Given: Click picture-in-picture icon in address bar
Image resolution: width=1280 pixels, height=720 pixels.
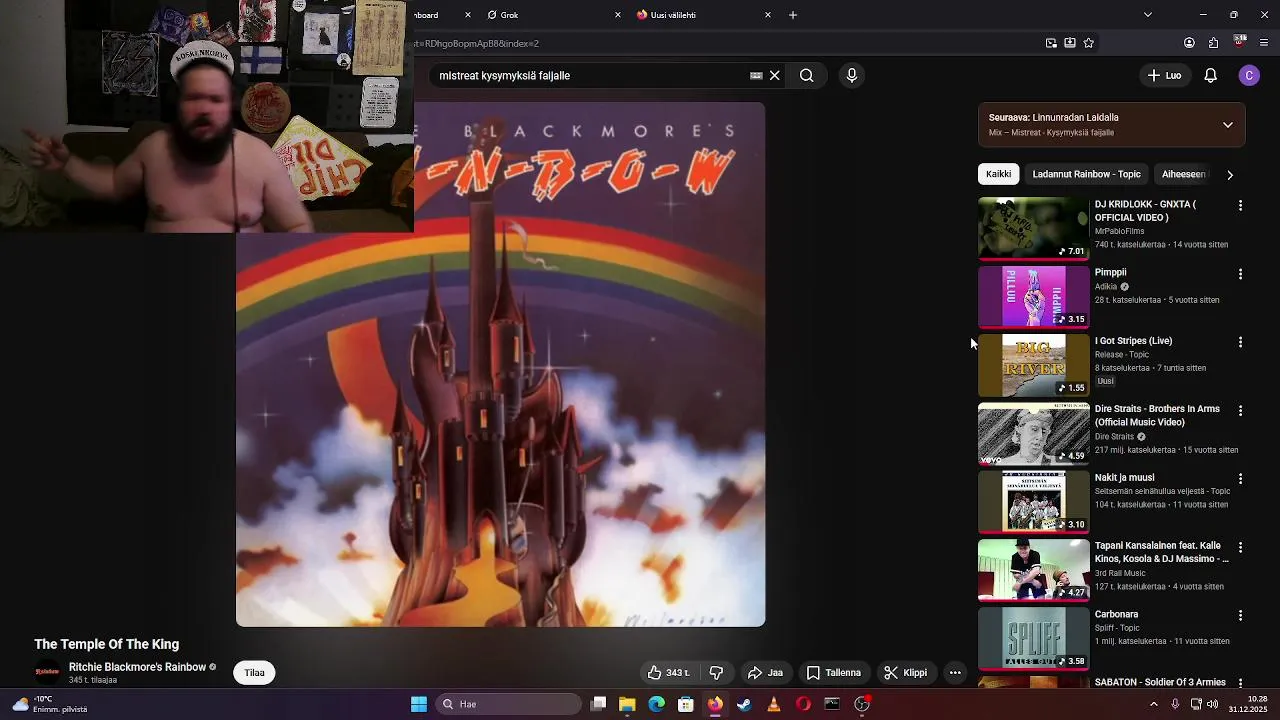Looking at the screenshot, I should pyautogui.click(x=1051, y=43).
